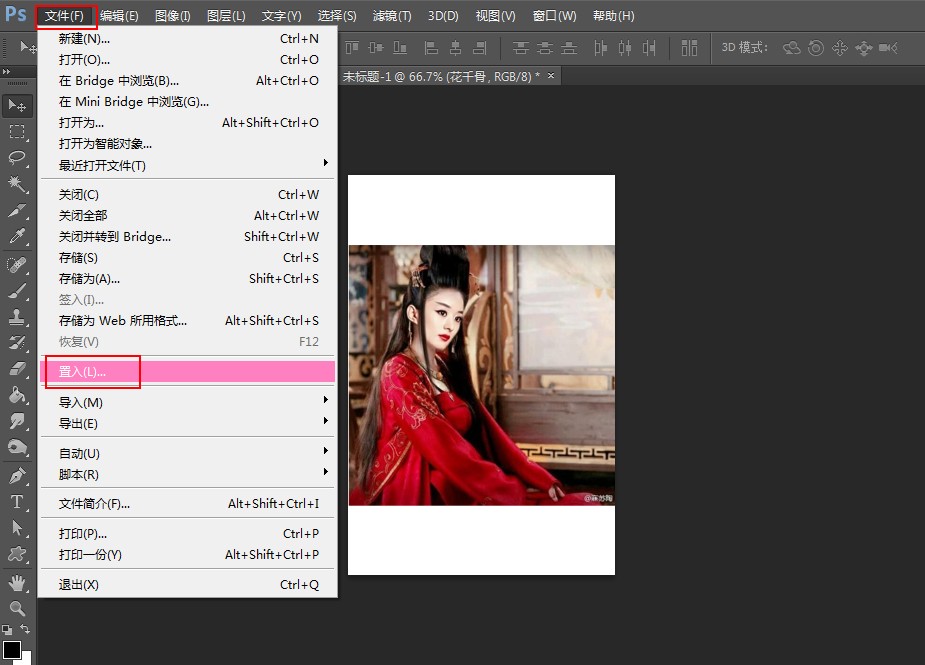Open the 滤镜(T) menu
The image size is (925, 665).
[392, 16]
